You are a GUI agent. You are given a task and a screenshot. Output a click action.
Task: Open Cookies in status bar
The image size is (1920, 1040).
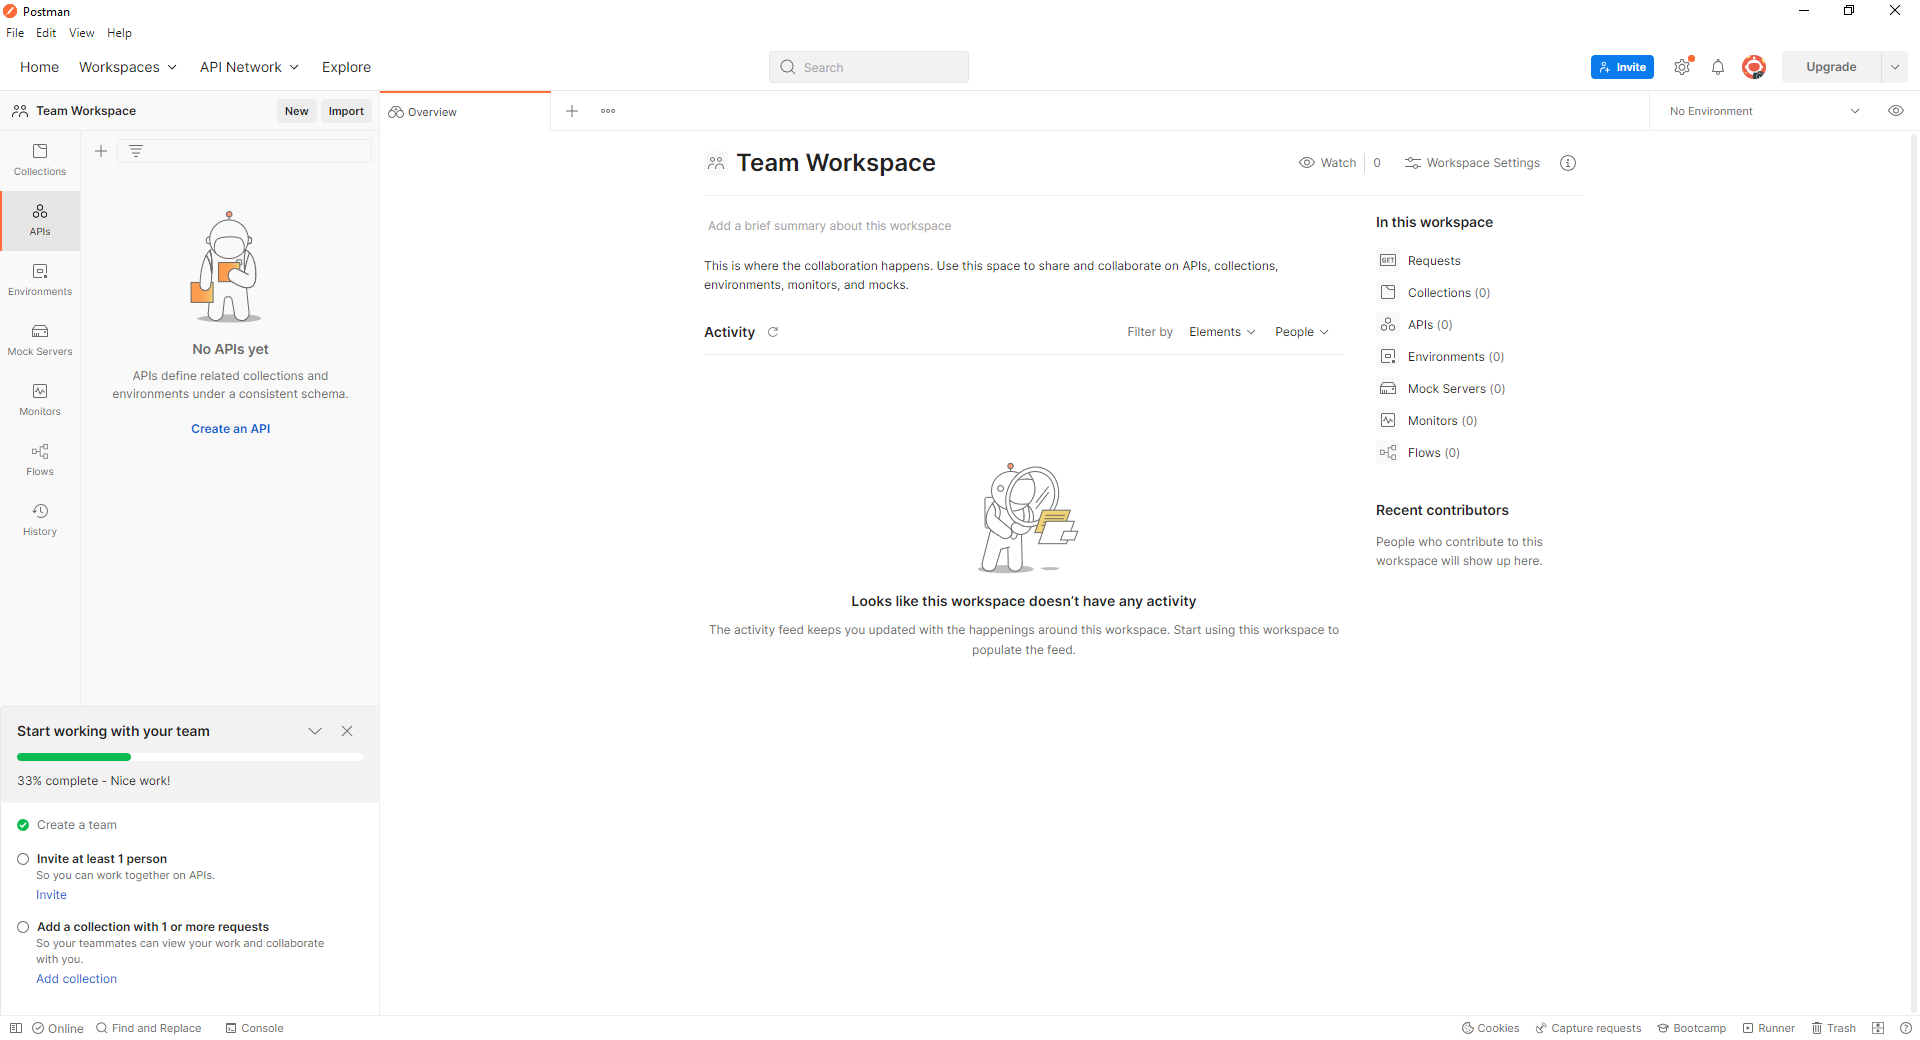click(1490, 1028)
